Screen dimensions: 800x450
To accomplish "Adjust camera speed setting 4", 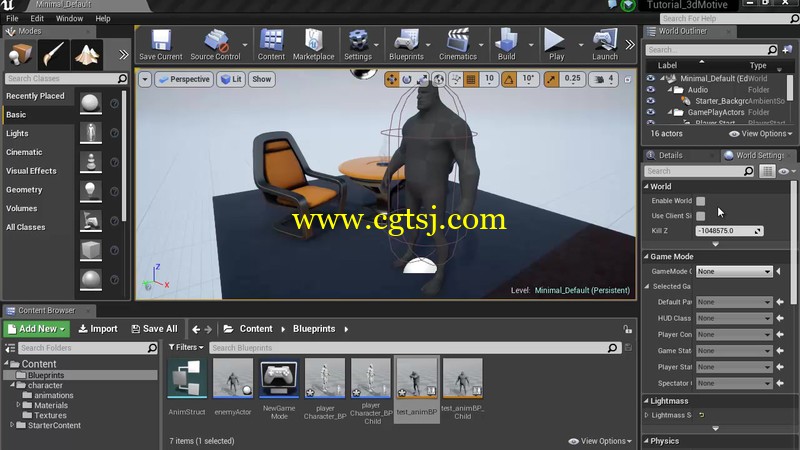I will [x=604, y=79].
